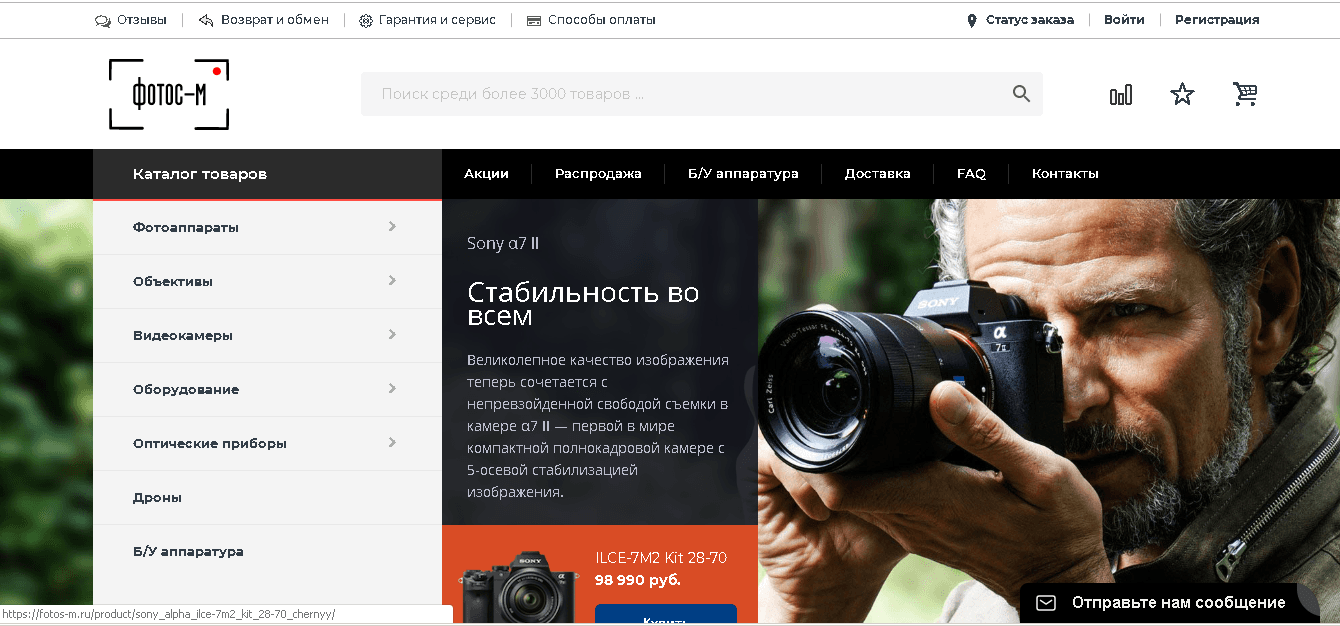Expand the Оптические приборы category chevron
This screenshot has height=626, width=1340.
click(x=393, y=443)
